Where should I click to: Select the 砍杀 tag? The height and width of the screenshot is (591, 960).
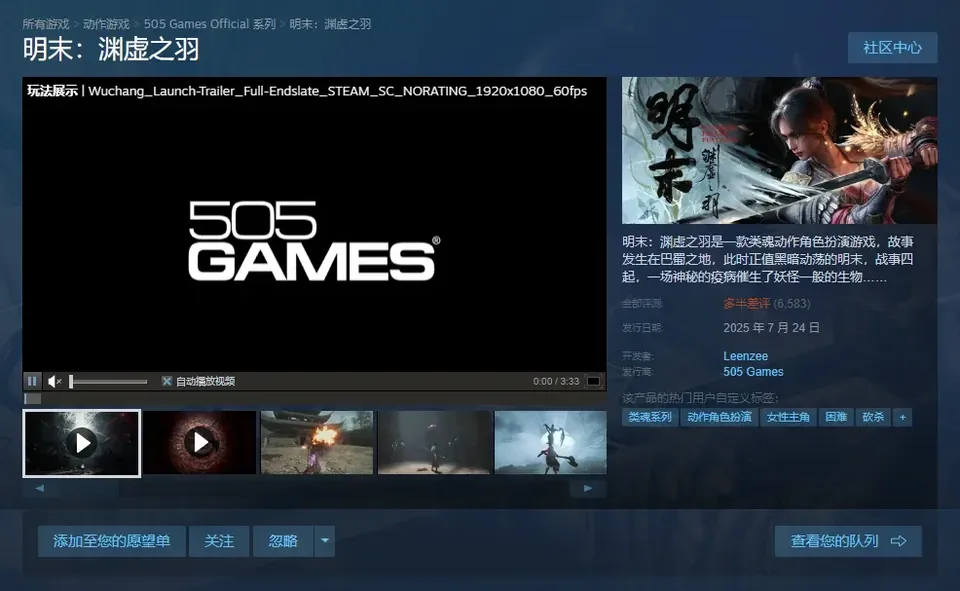coord(873,417)
